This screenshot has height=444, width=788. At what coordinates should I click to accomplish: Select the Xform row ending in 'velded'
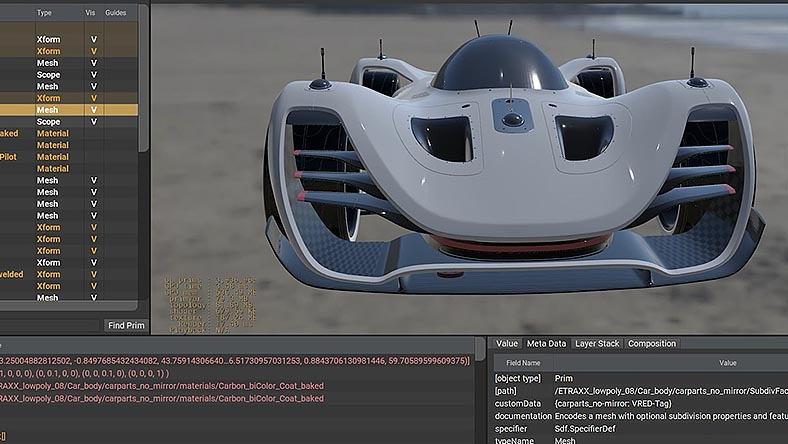click(x=69, y=274)
